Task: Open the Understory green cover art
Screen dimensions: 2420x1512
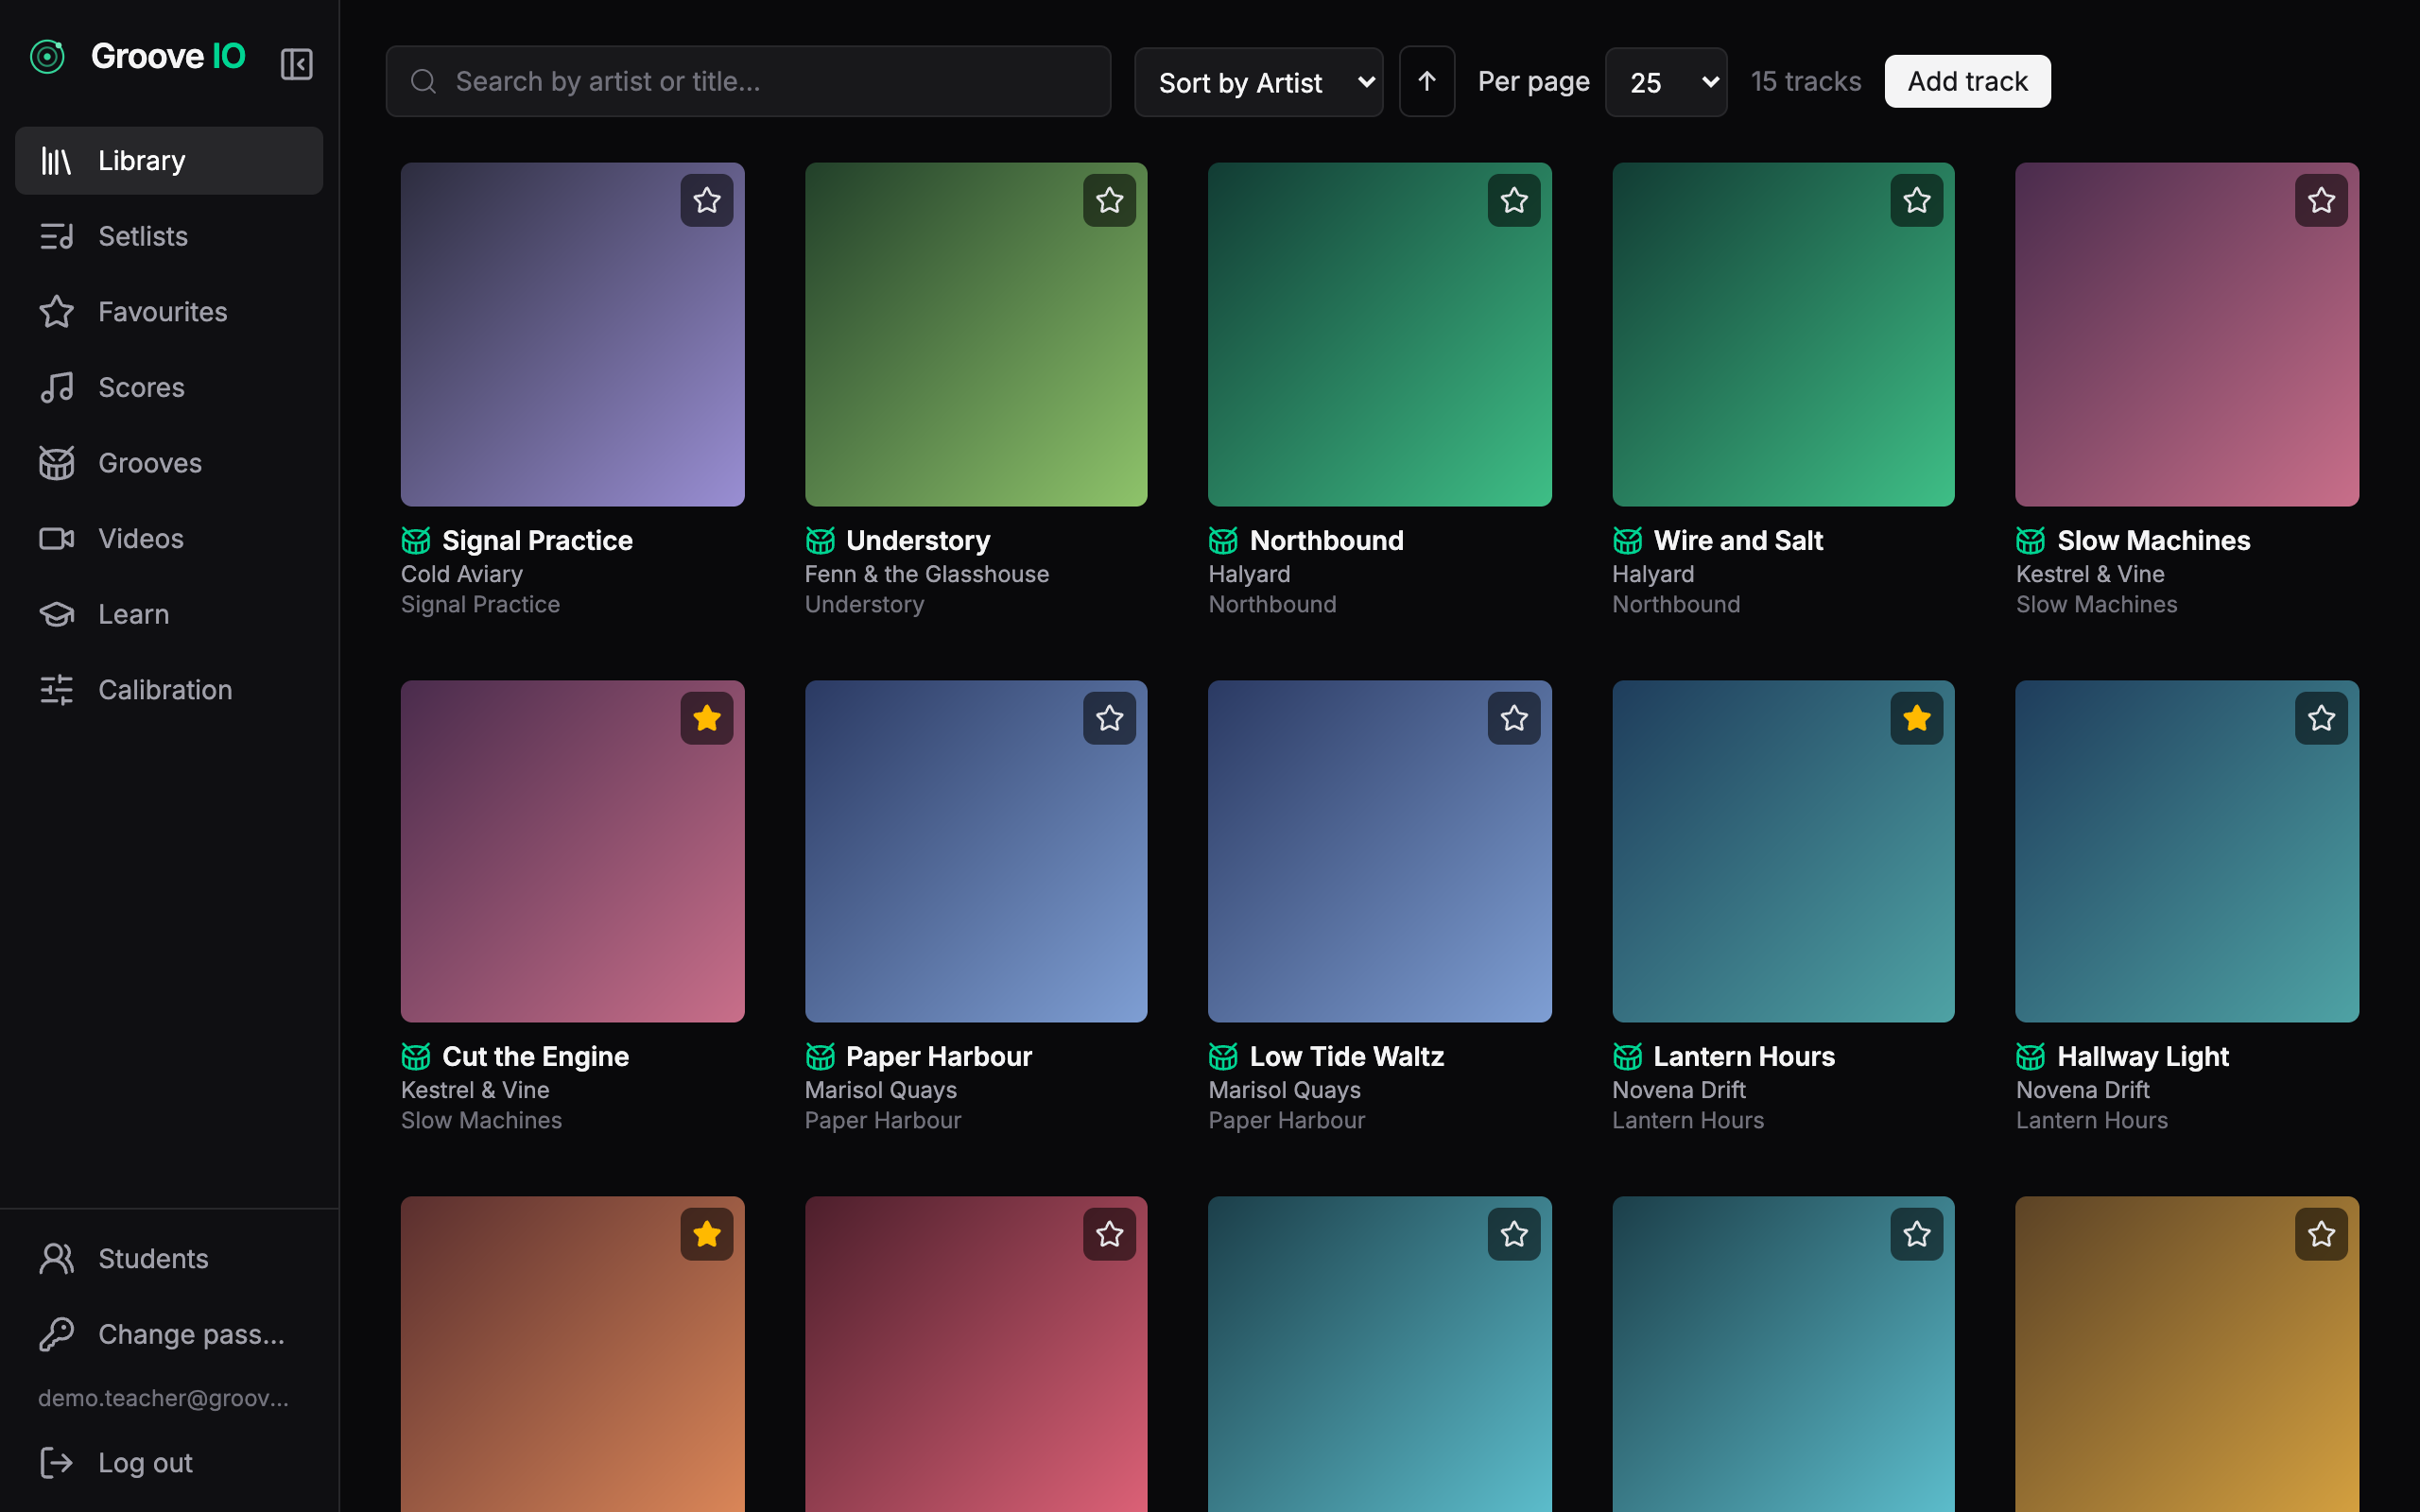Action: tap(976, 334)
